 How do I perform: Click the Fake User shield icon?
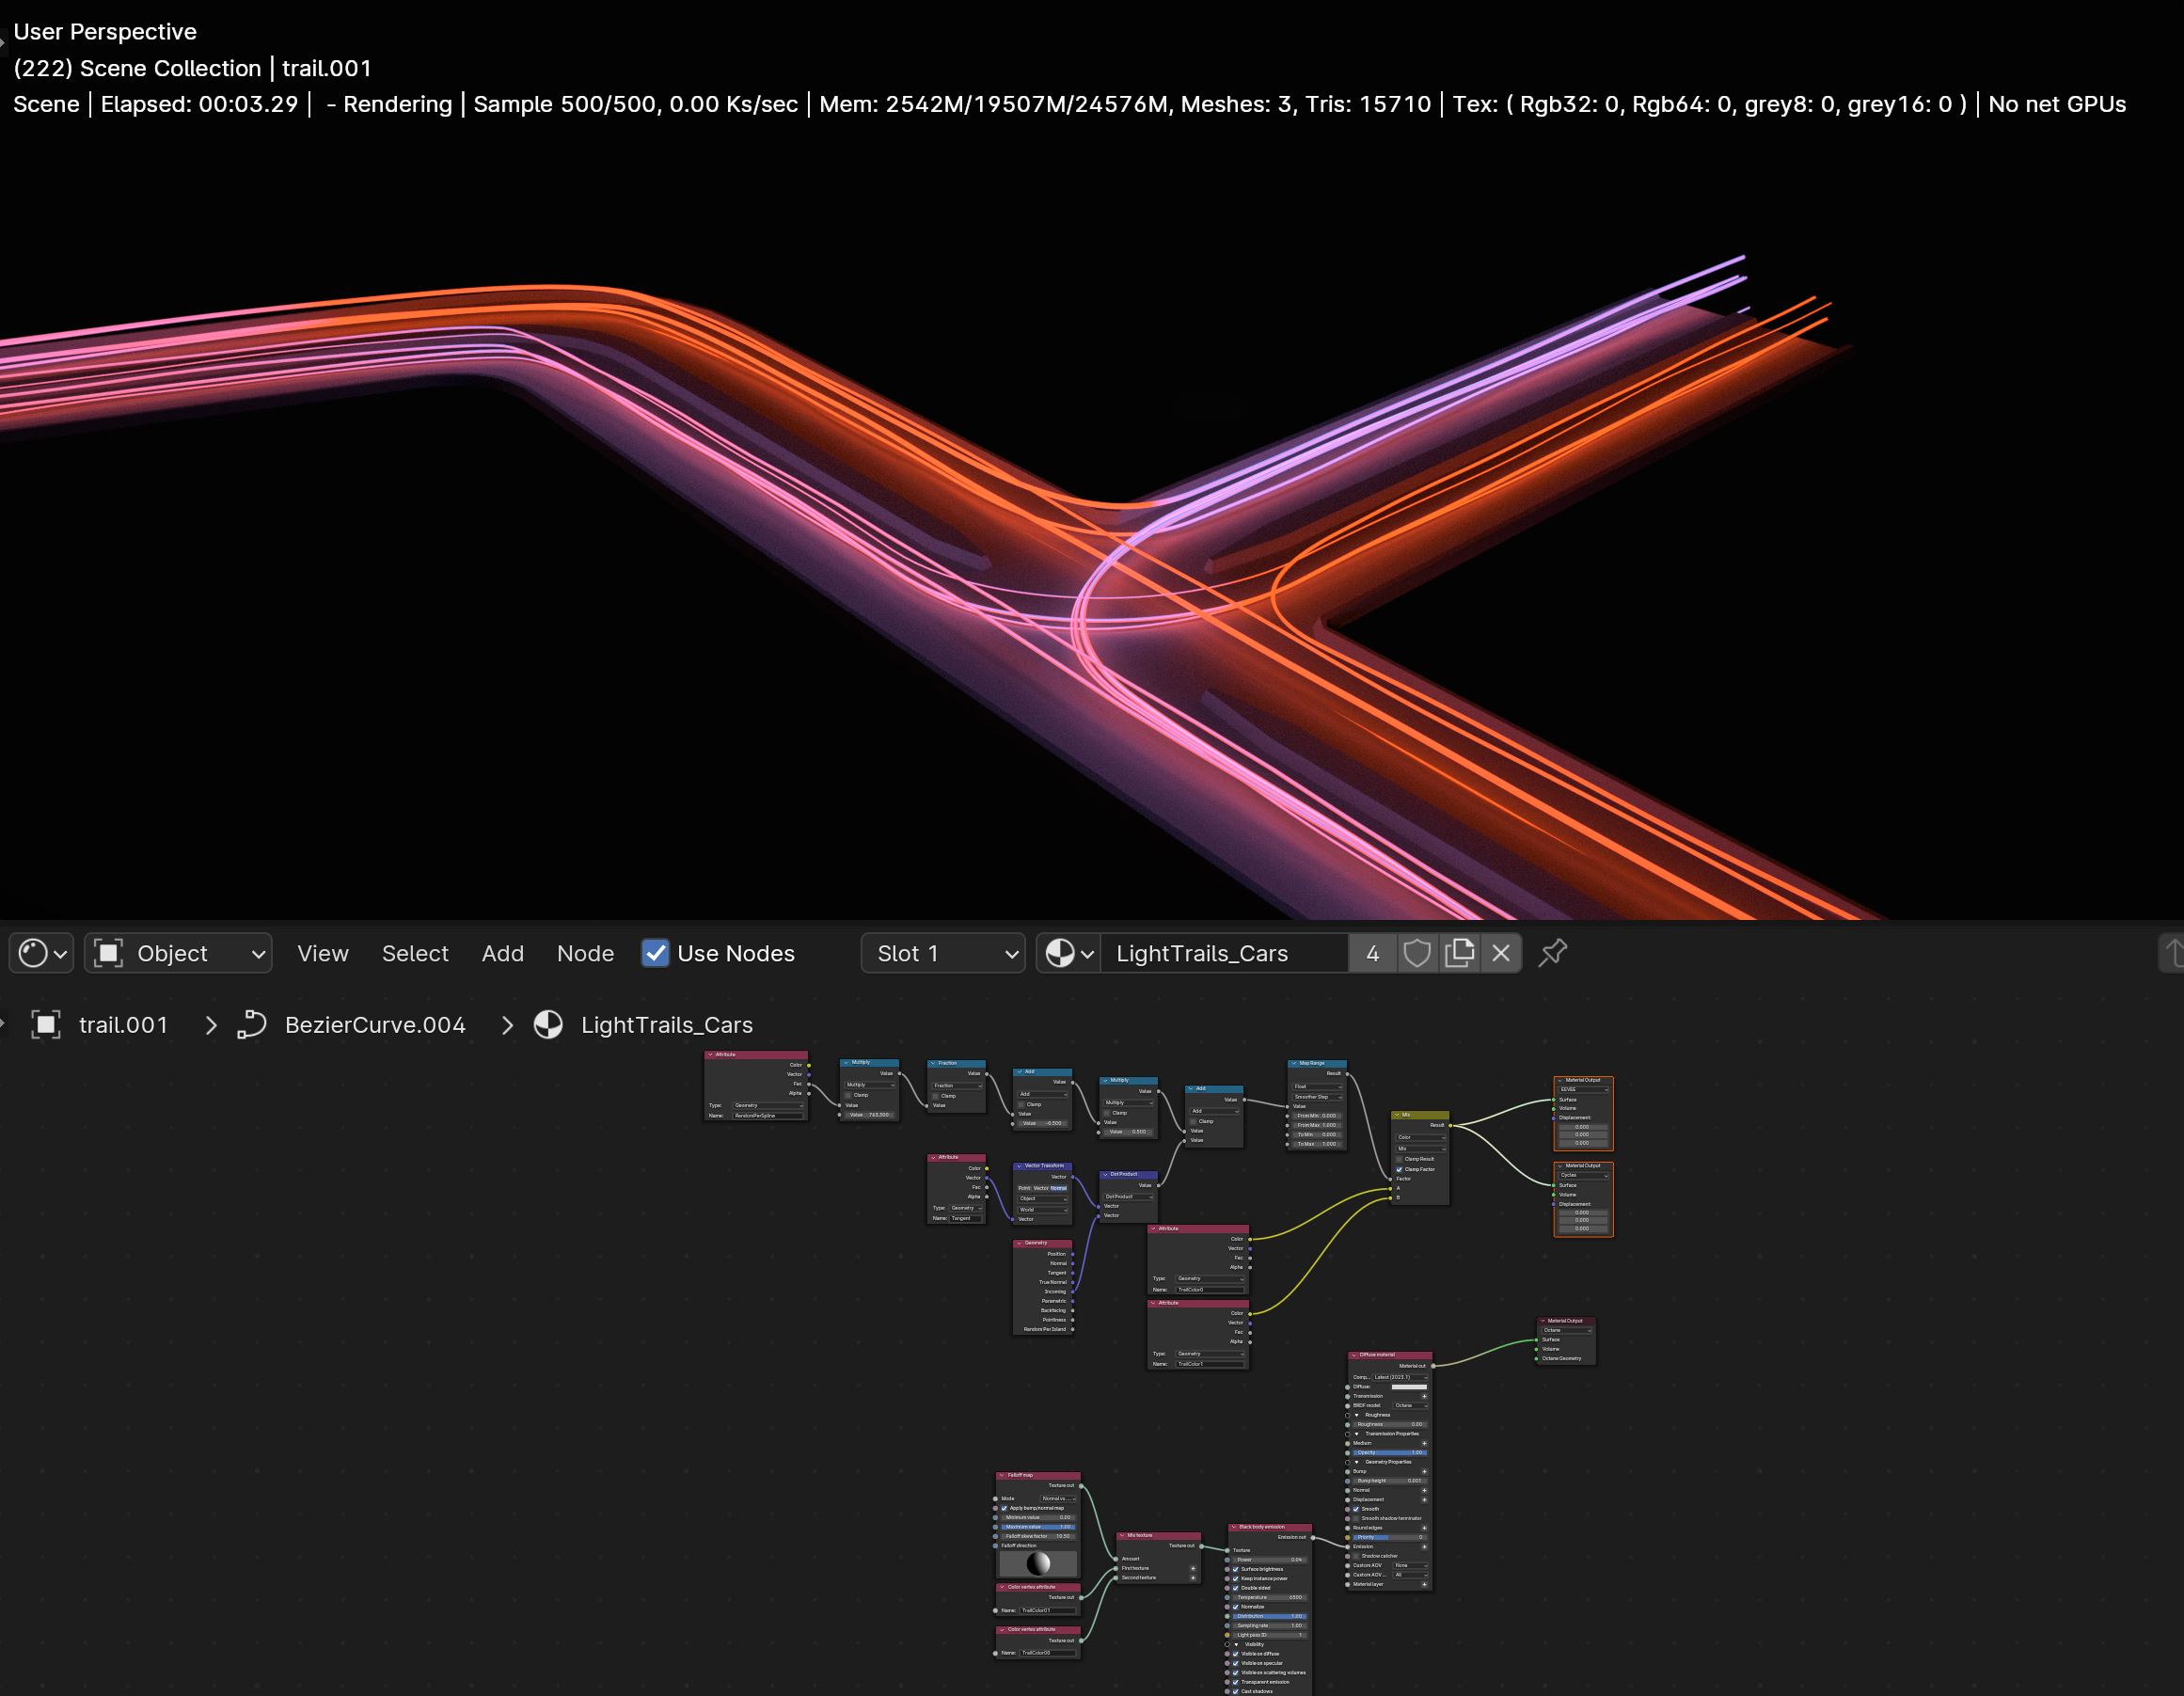point(1416,953)
